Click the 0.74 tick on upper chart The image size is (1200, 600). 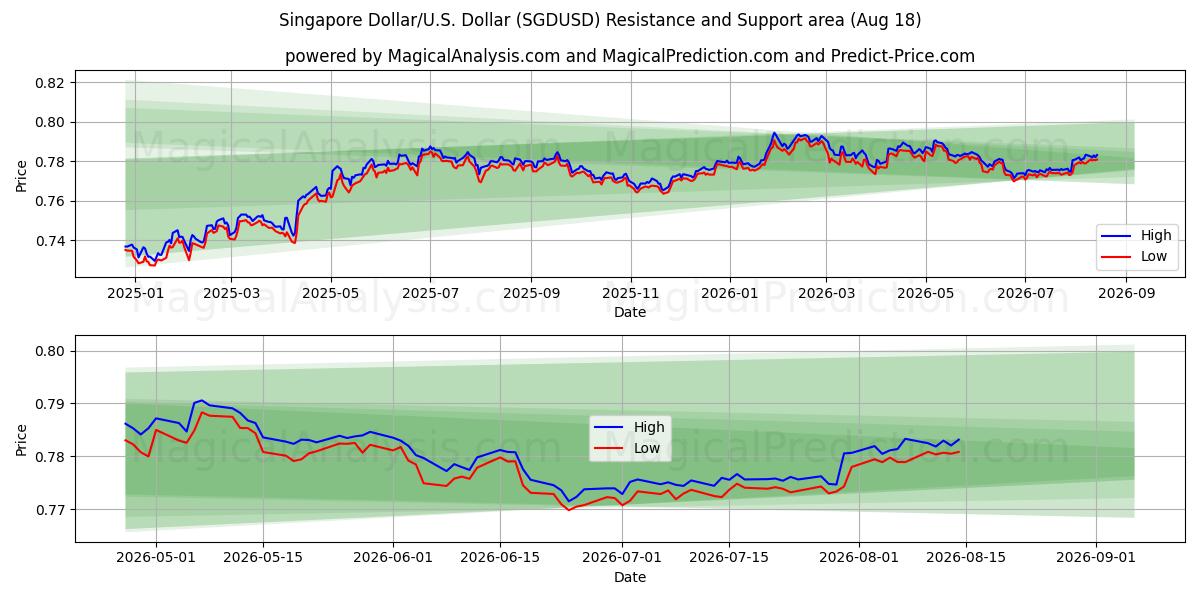[49, 241]
